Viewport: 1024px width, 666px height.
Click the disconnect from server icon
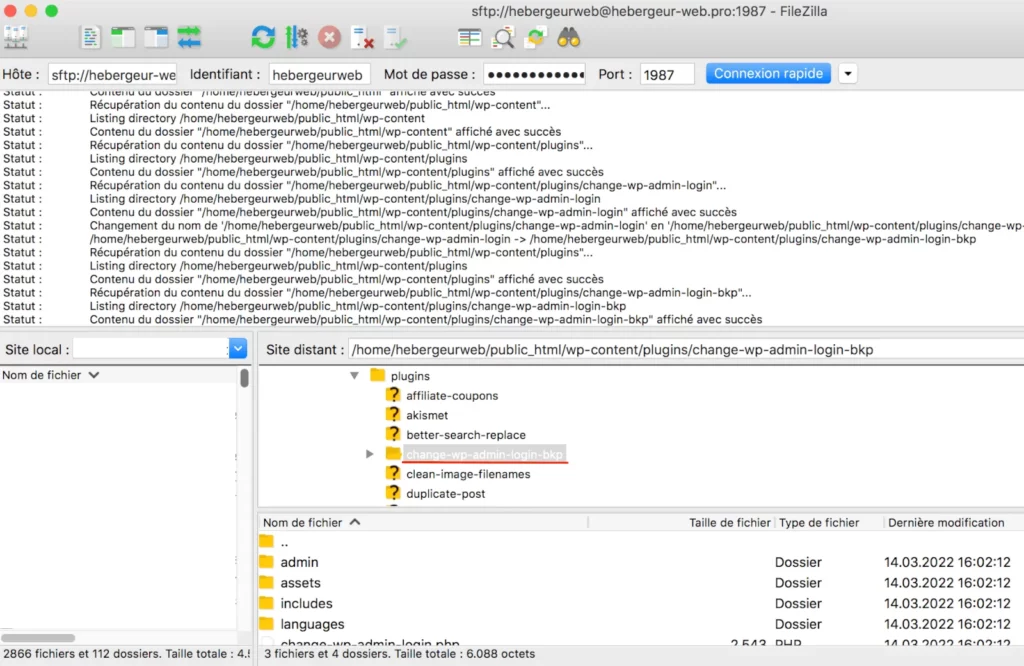pyautogui.click(x=362, y=38)
